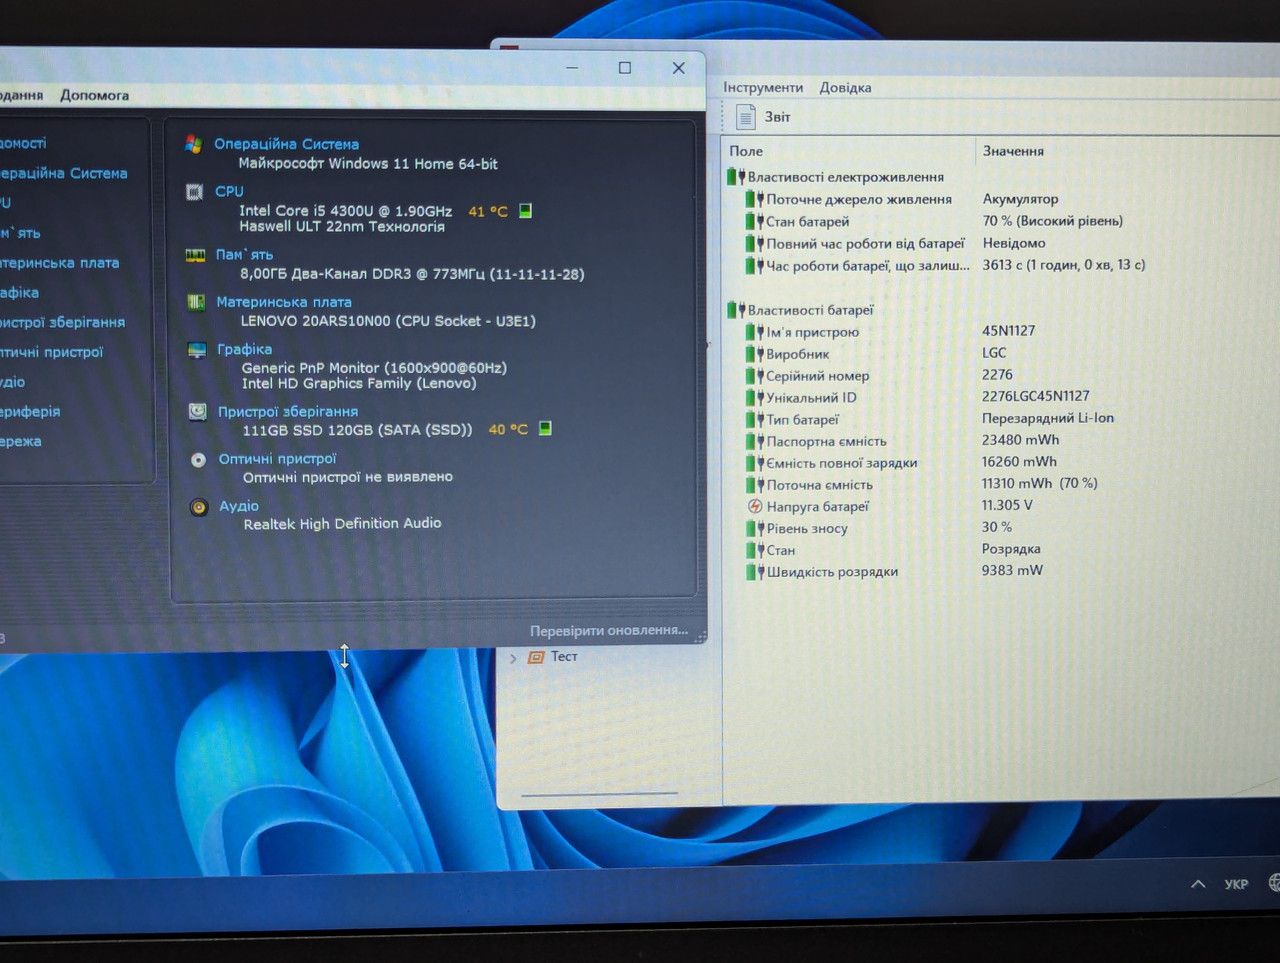
Task: Select the Ємність повної зарядки field label
Action: tap(842, 463)
